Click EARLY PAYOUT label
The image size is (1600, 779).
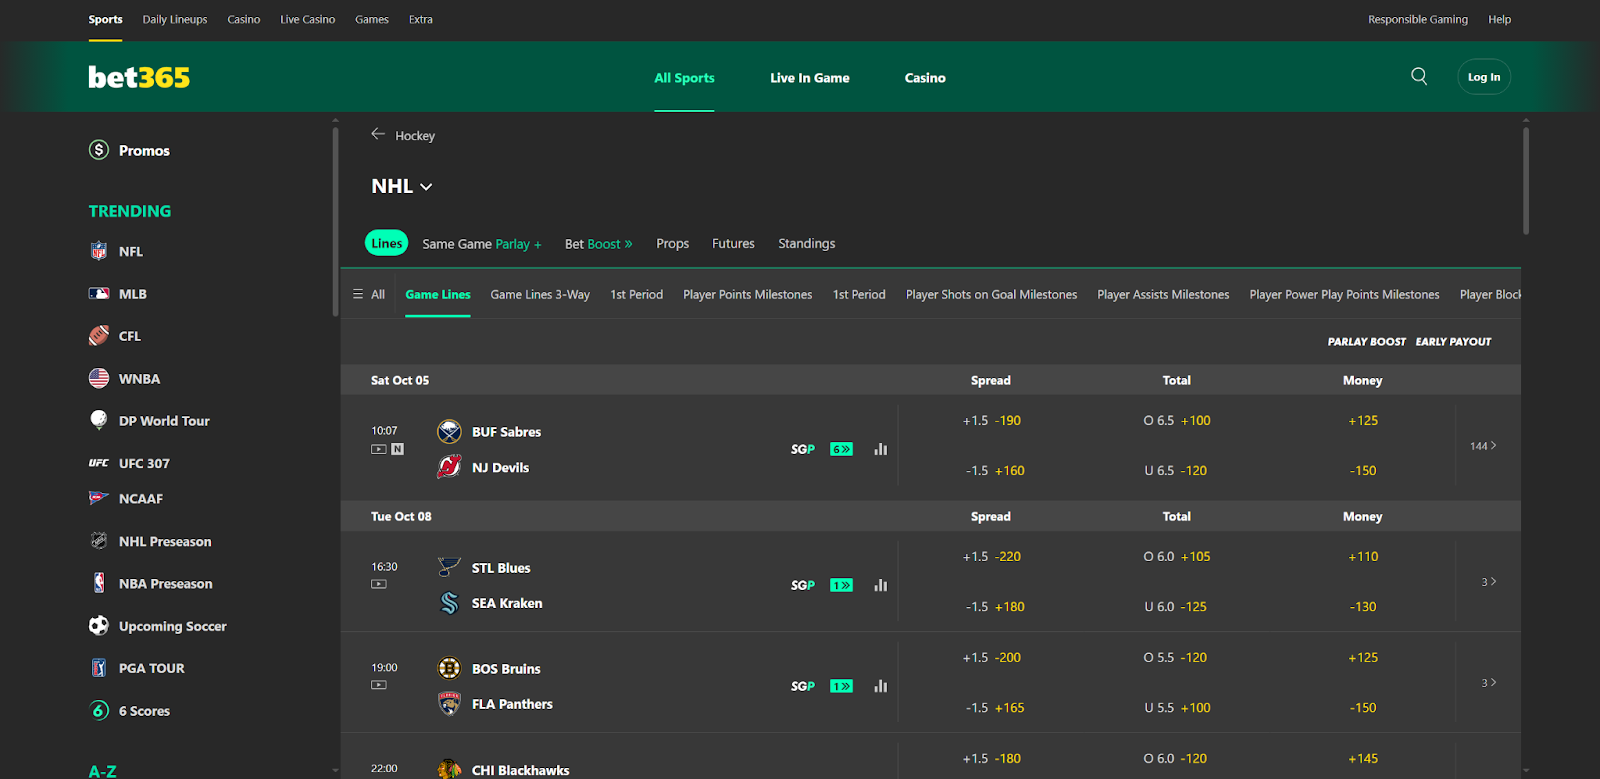click(x=1453, y=342)
